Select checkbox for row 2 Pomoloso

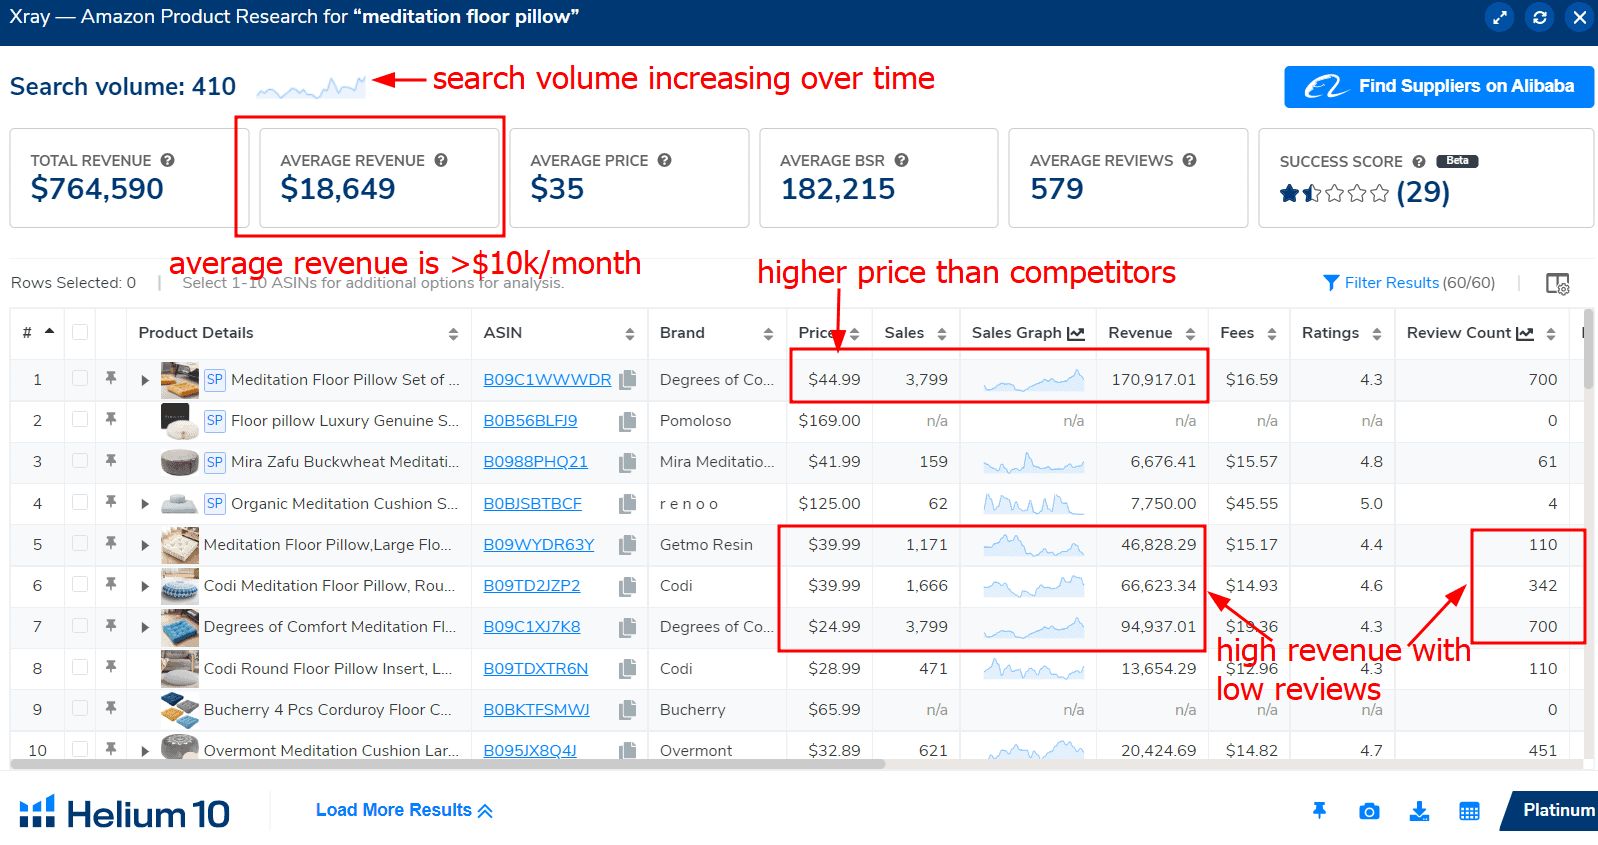(80, 419)
